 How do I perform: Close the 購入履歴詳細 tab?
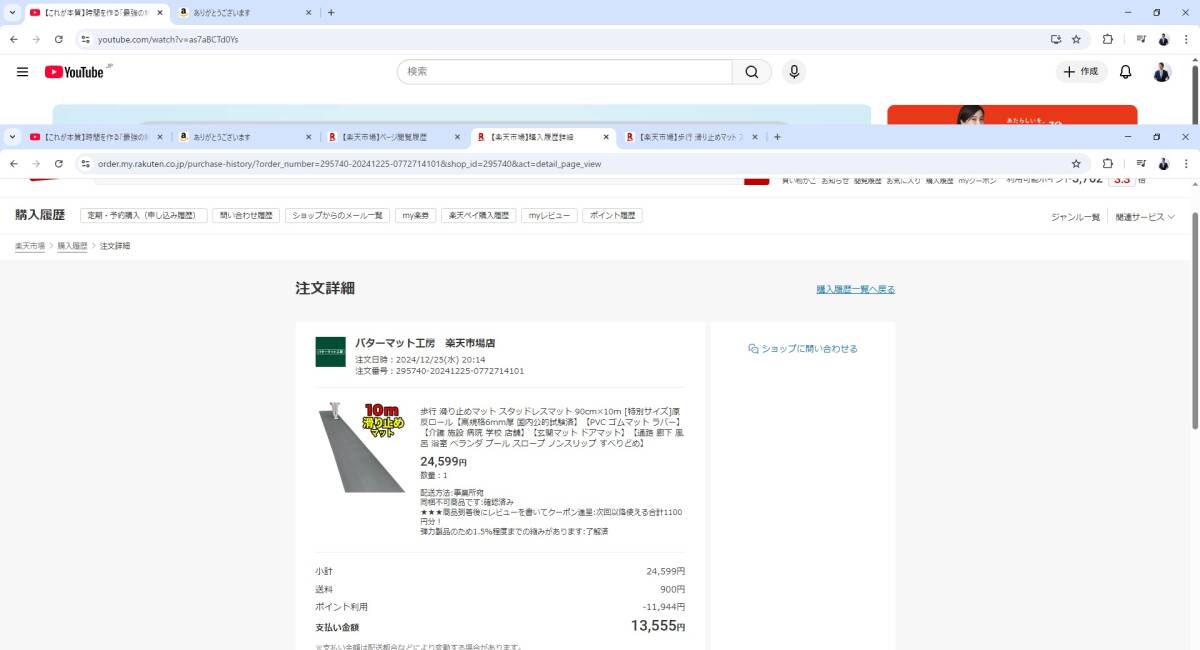605,137
